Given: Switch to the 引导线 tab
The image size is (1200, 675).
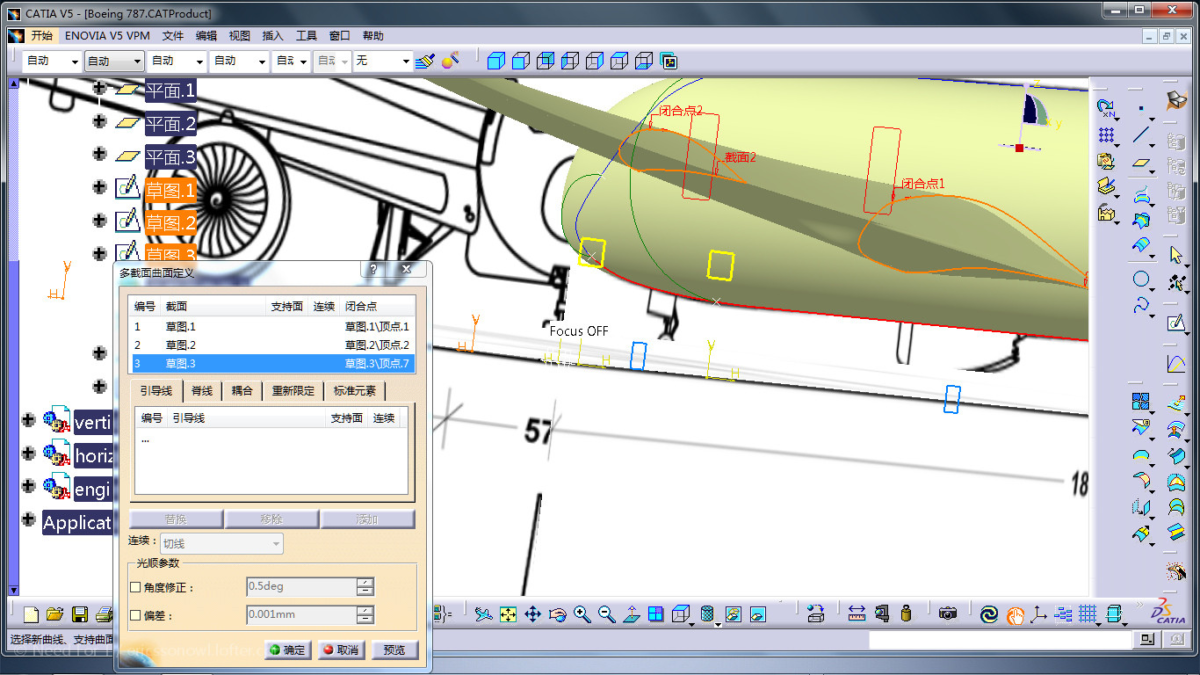Looking at the screenshot, I should 156,391.
